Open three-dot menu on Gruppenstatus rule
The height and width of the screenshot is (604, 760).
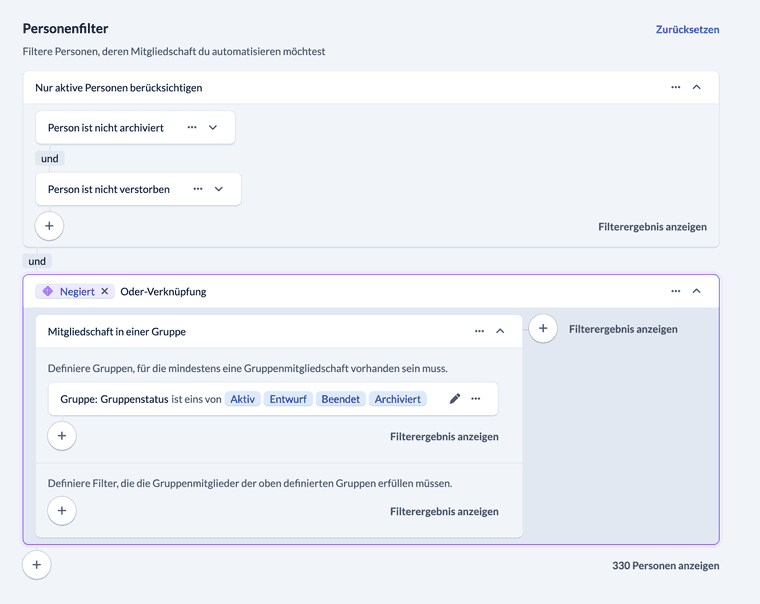coord(476,399)
